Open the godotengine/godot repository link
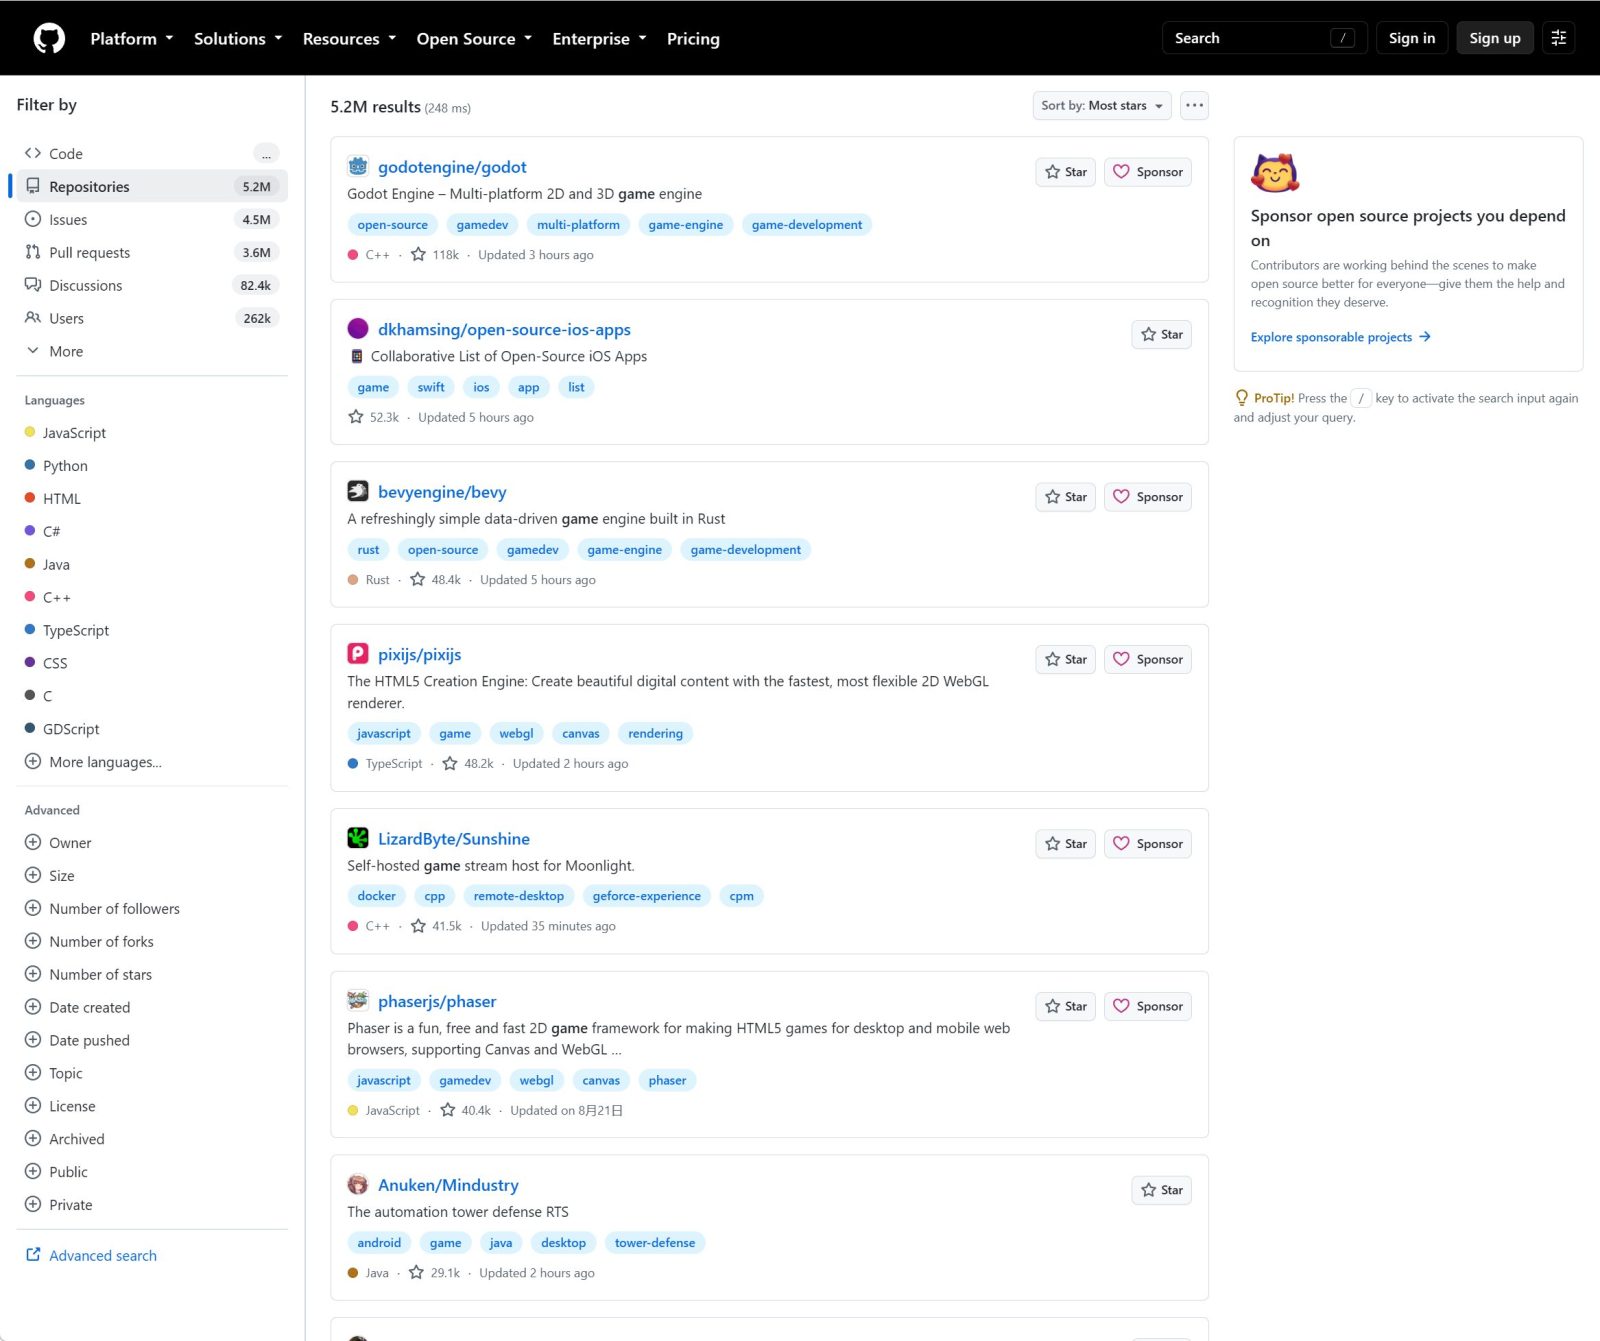This screenshot has height=1341, width=1600. click(452, 167)
